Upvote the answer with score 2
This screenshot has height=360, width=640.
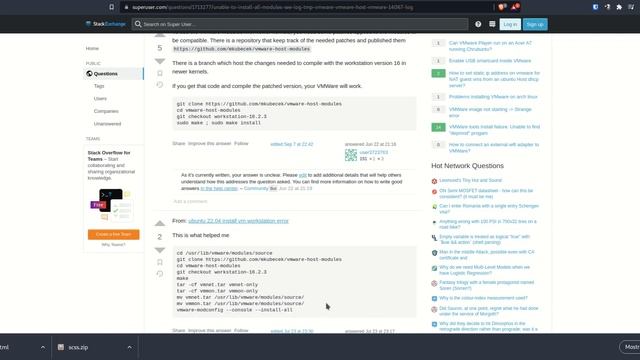point(160,223)
